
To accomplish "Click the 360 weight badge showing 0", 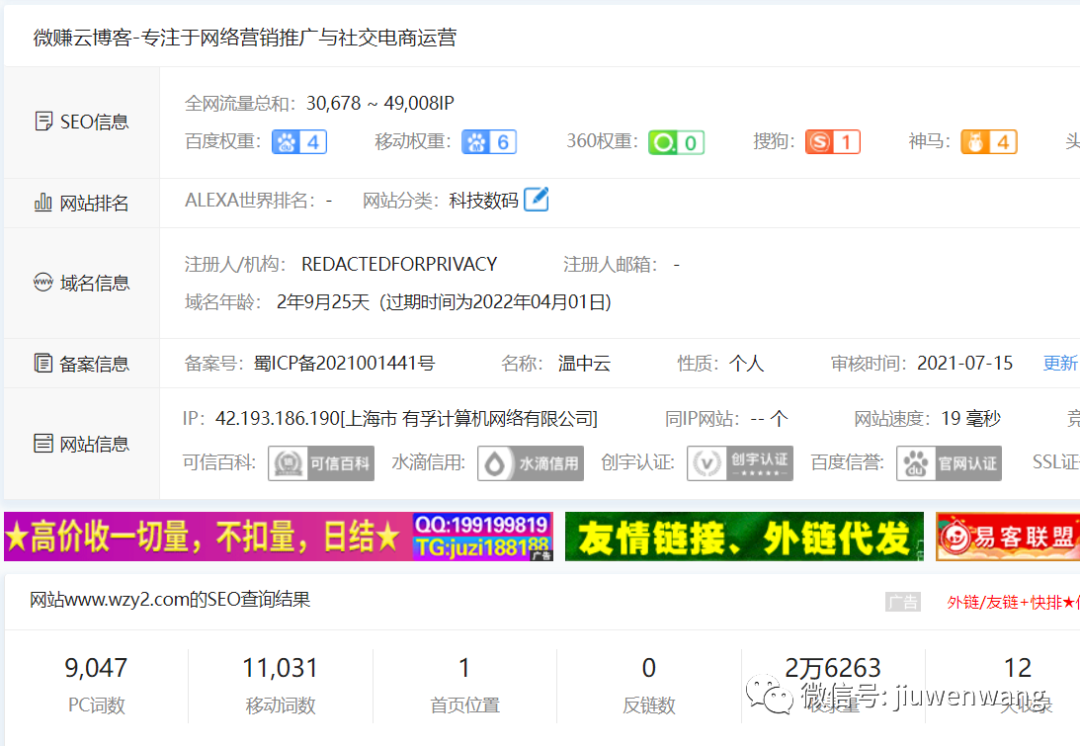I will point(676,143).
